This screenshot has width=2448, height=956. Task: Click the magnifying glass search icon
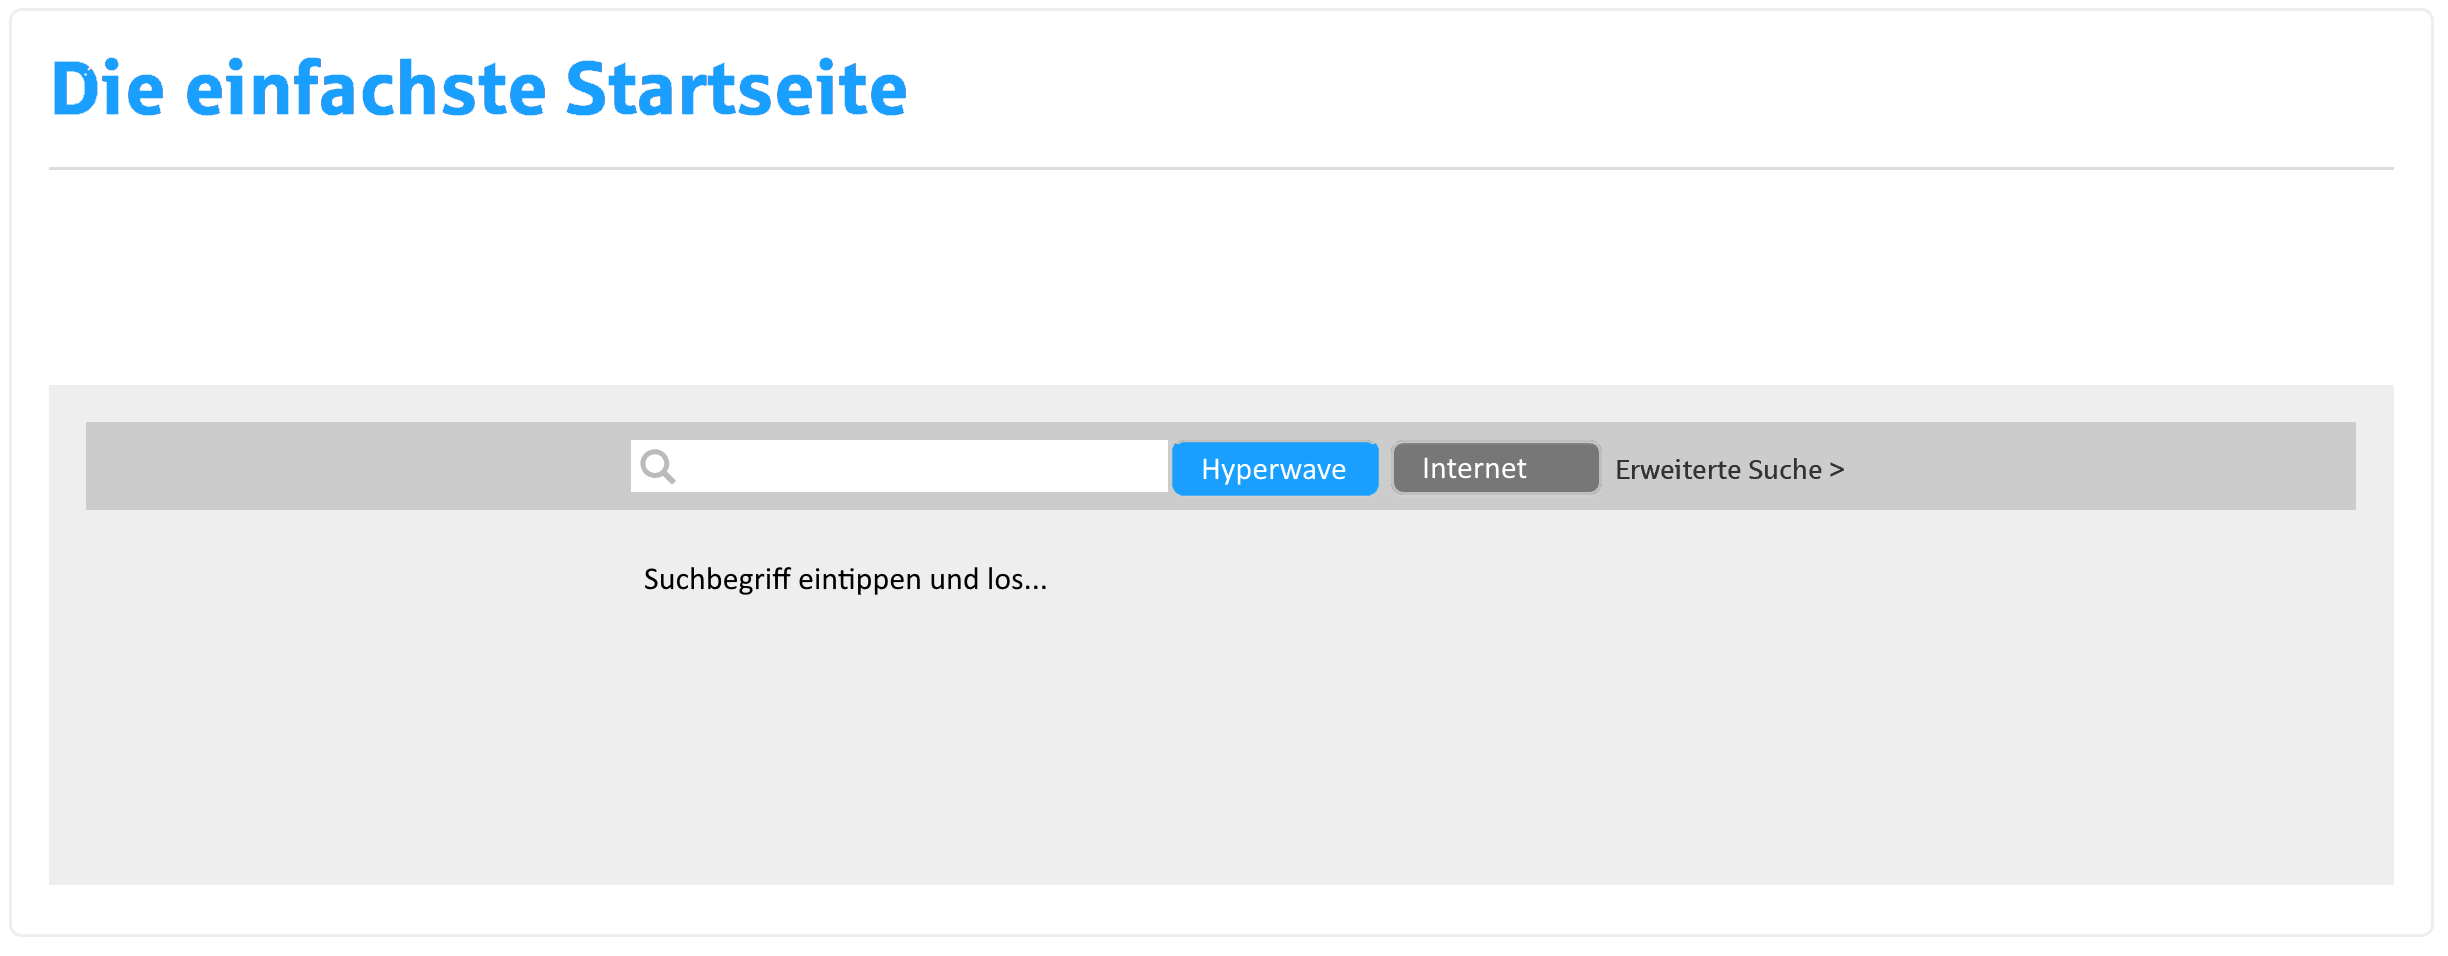tap(658, 467)
